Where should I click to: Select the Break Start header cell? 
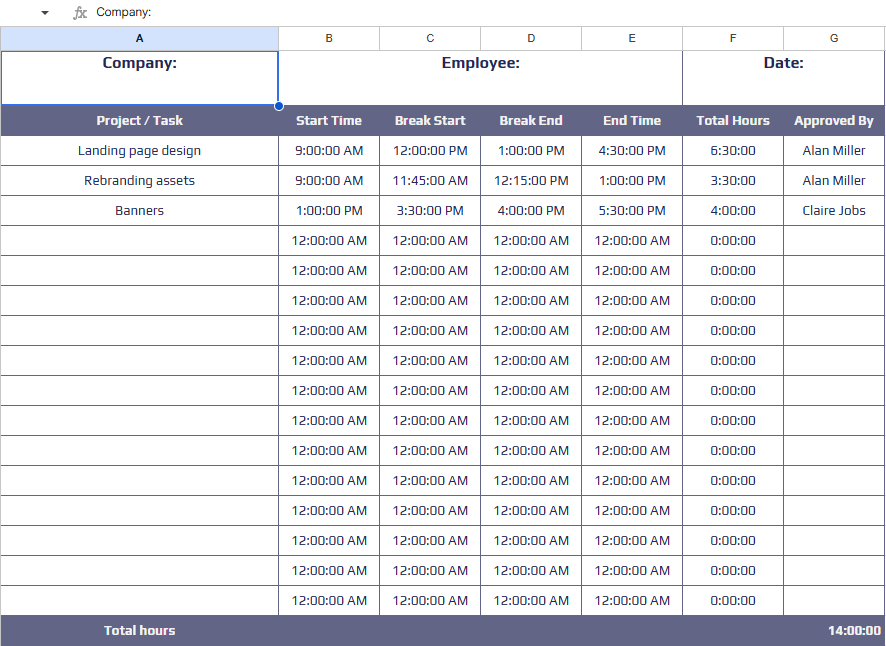pos(430,121)
